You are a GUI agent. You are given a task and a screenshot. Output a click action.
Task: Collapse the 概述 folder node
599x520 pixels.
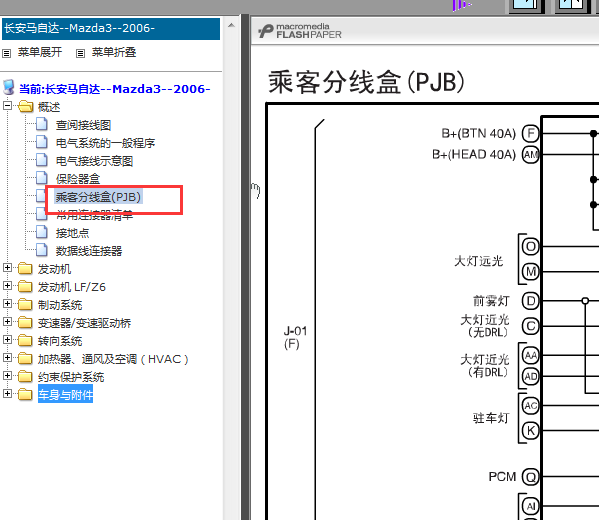(7, 106)
